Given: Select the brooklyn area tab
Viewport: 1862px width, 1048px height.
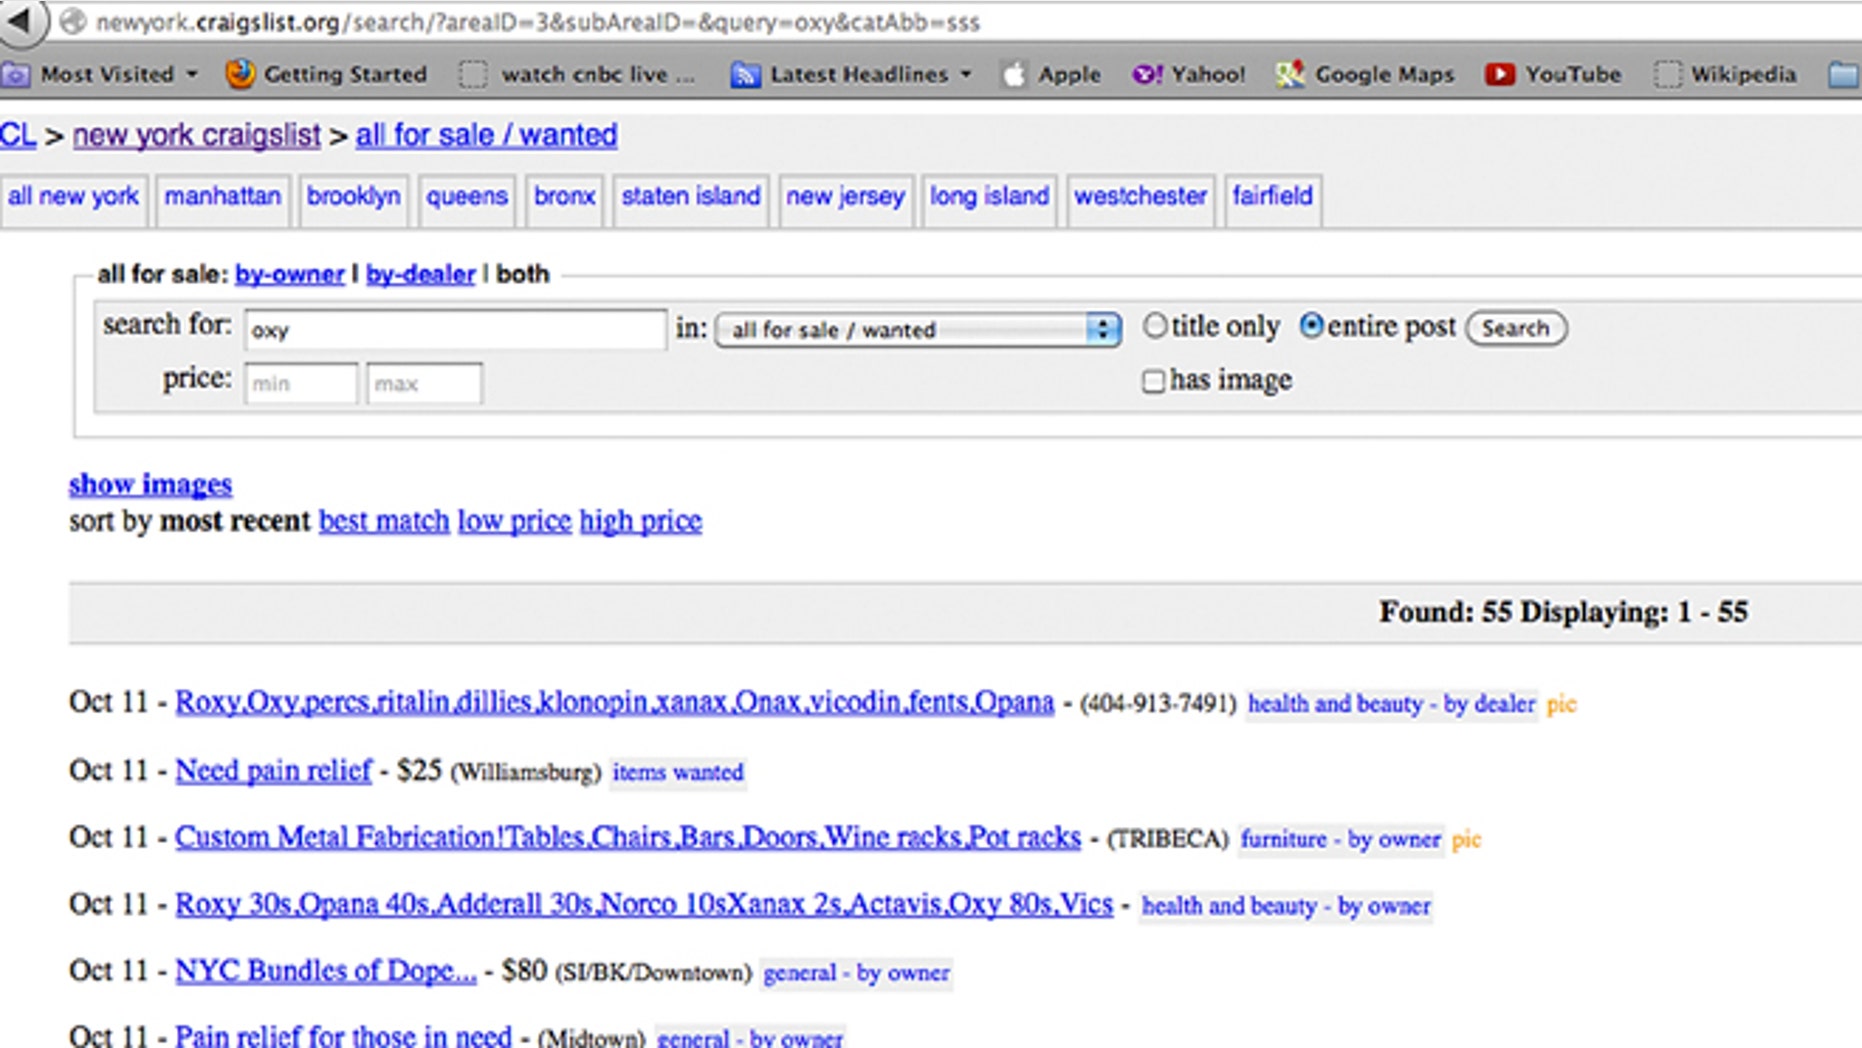Looking at the screenshot, I should pos(353,197).
